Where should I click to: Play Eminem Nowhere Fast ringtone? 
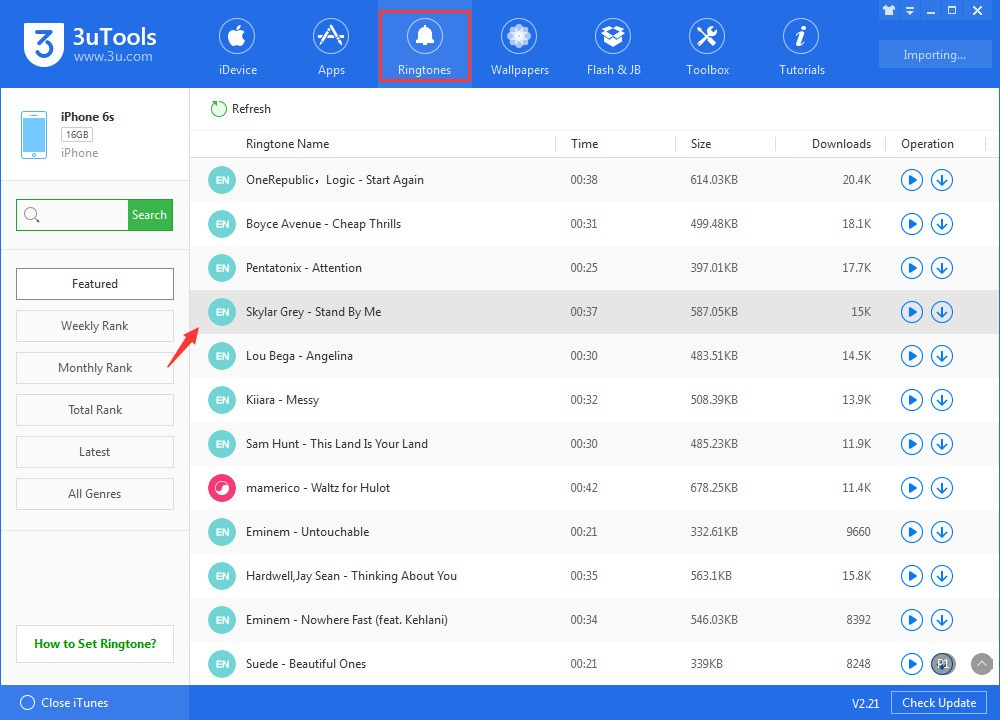911,620
